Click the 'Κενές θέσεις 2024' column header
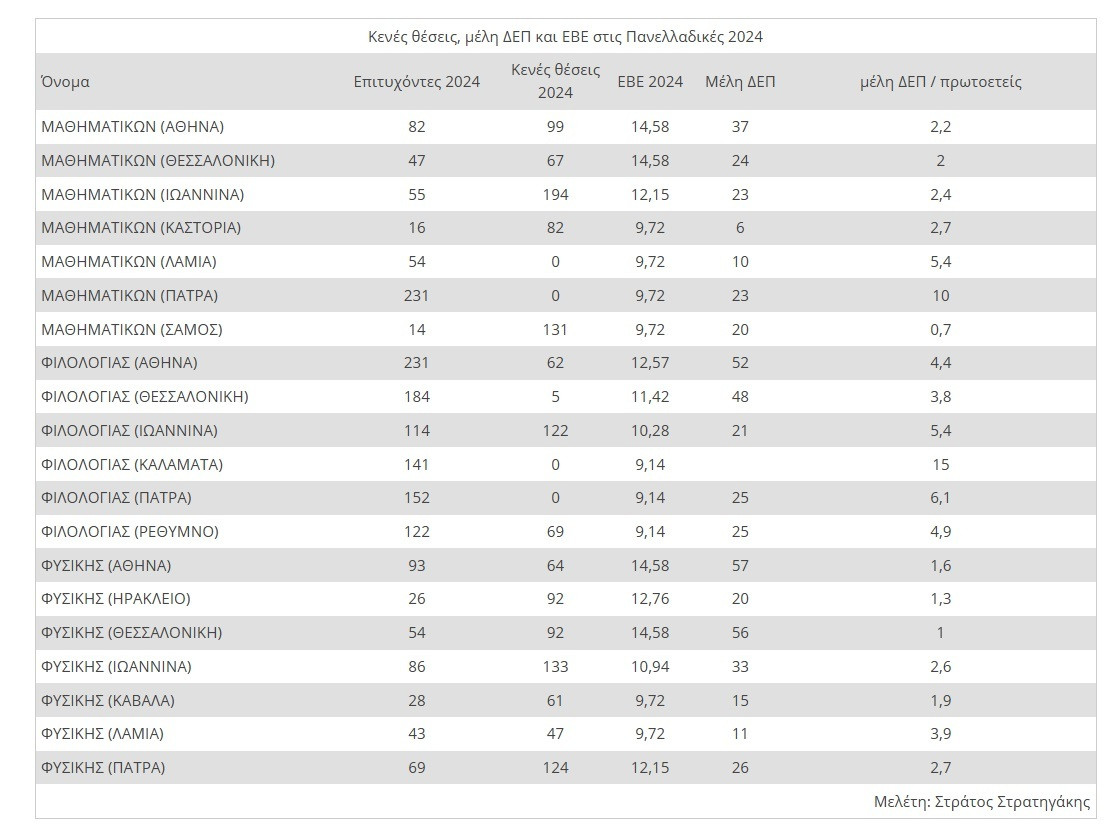The image size is (1115, 831). [x=555, y=81]
